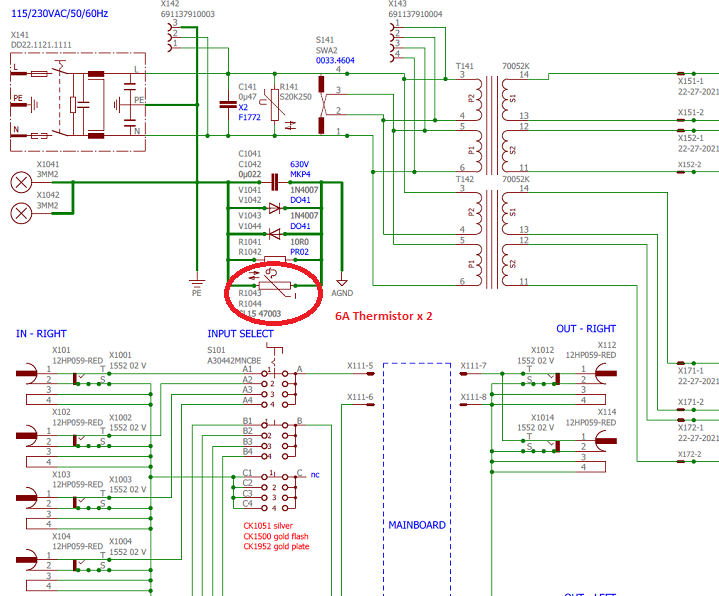Select the T142 transformer symbol

coord(493,238)
